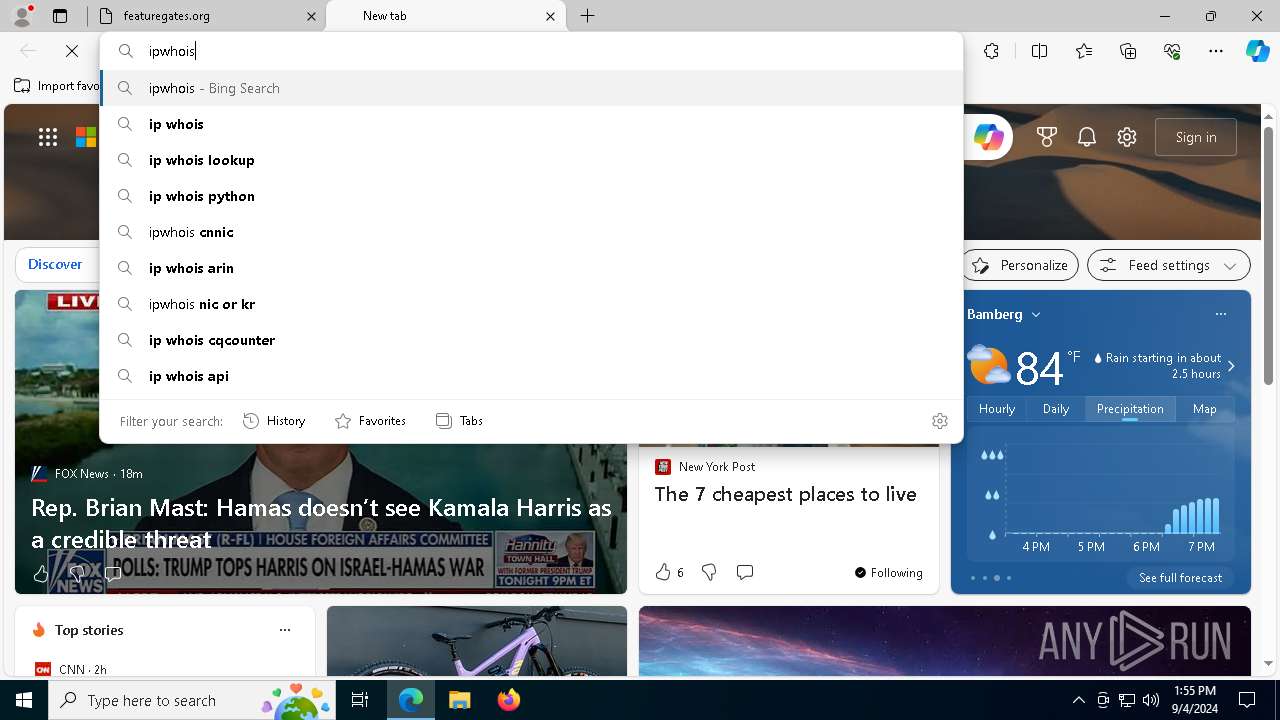Filter search by Tabs
The image size is (1280, 720).
point(459,421)
